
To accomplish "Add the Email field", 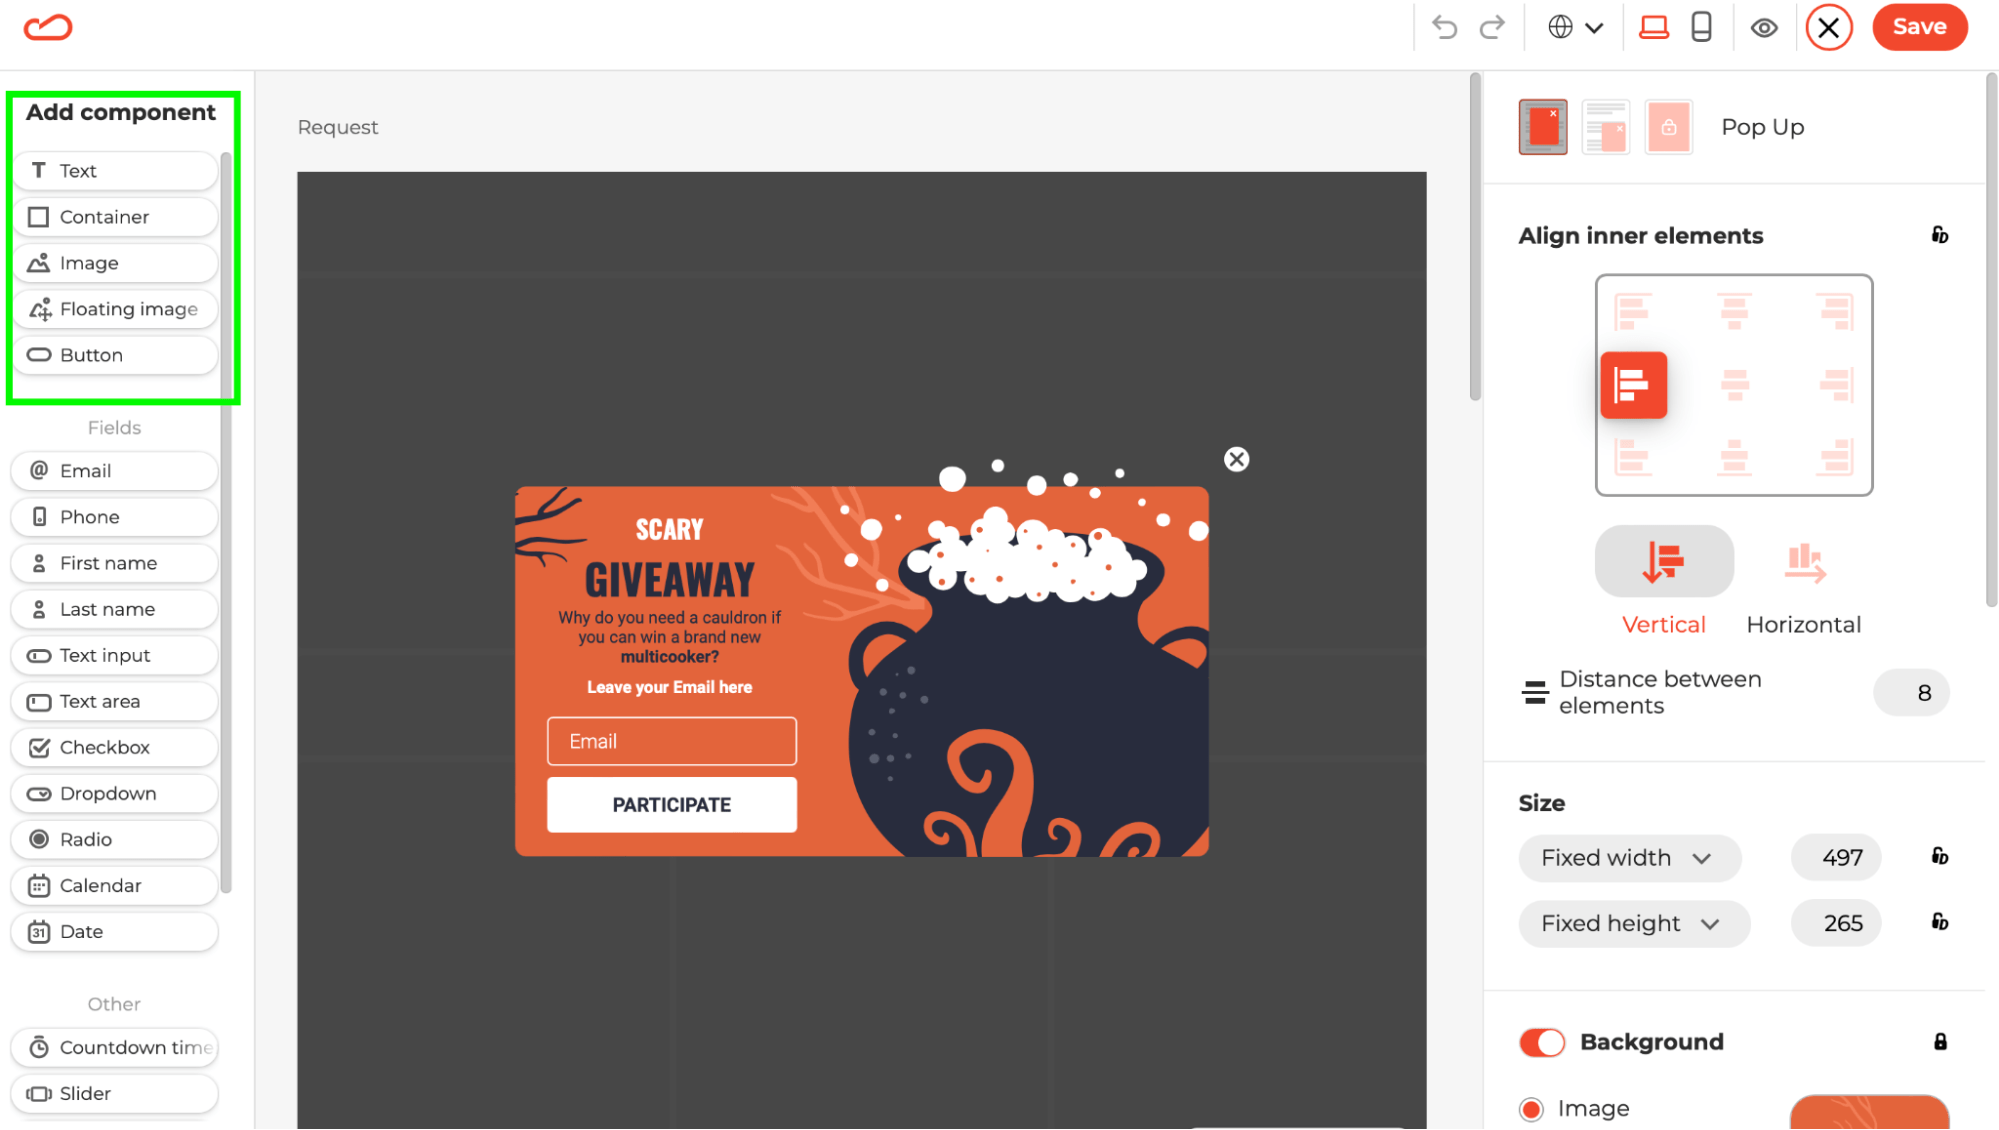I will (x=115, y=471).
